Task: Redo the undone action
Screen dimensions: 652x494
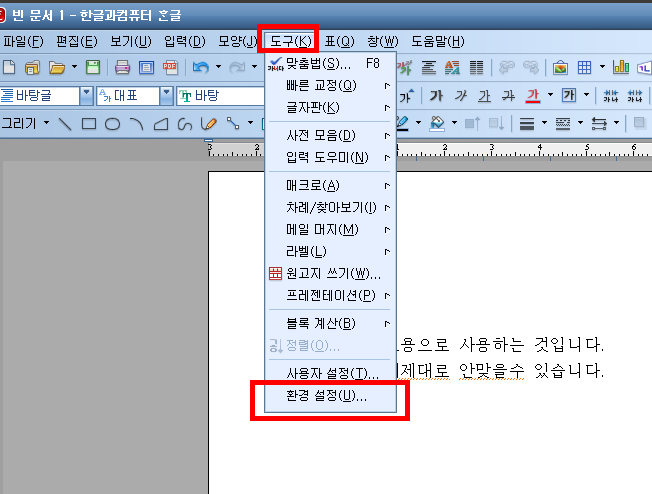Action: click(x=237, y=67)
